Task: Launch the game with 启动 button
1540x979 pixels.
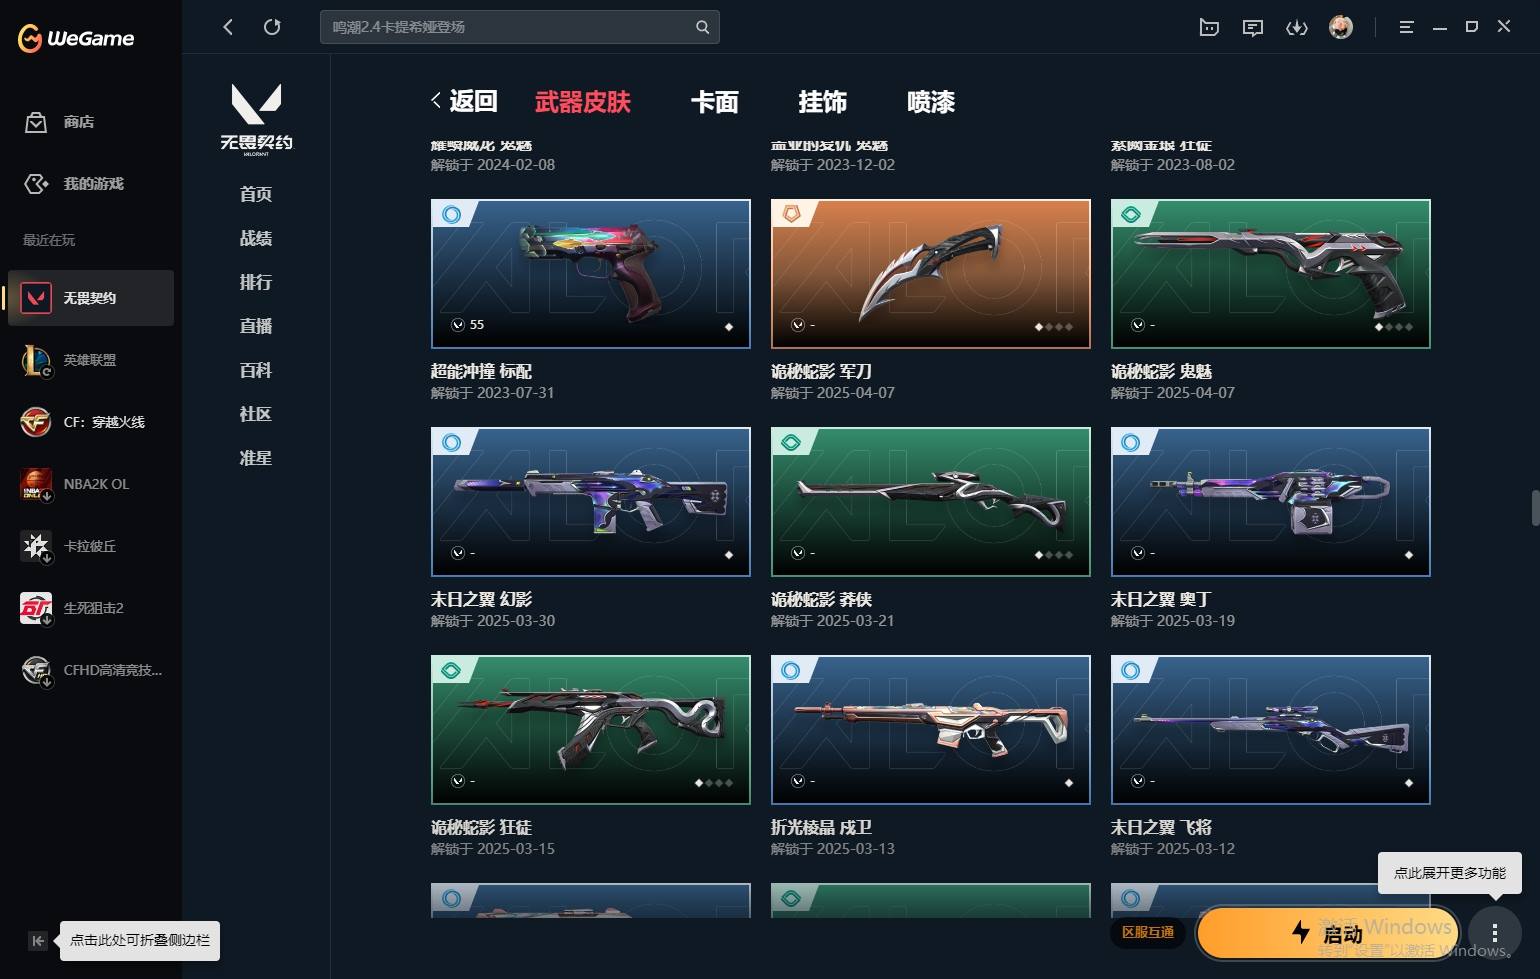Action: point(1327,933)
